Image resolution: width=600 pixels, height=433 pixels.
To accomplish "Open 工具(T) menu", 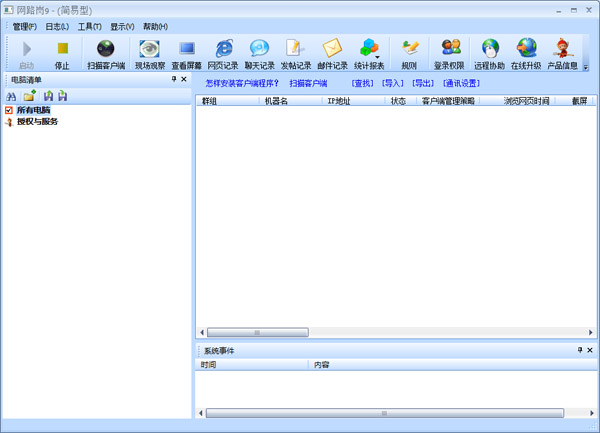I will 90,26.
